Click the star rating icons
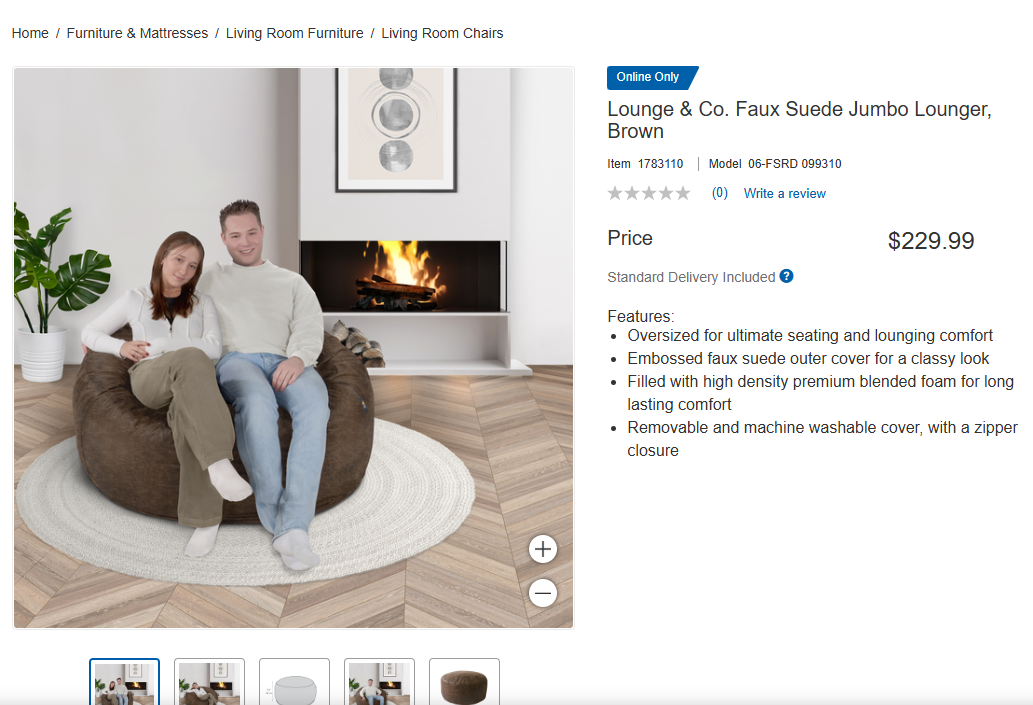 point(649,193)
